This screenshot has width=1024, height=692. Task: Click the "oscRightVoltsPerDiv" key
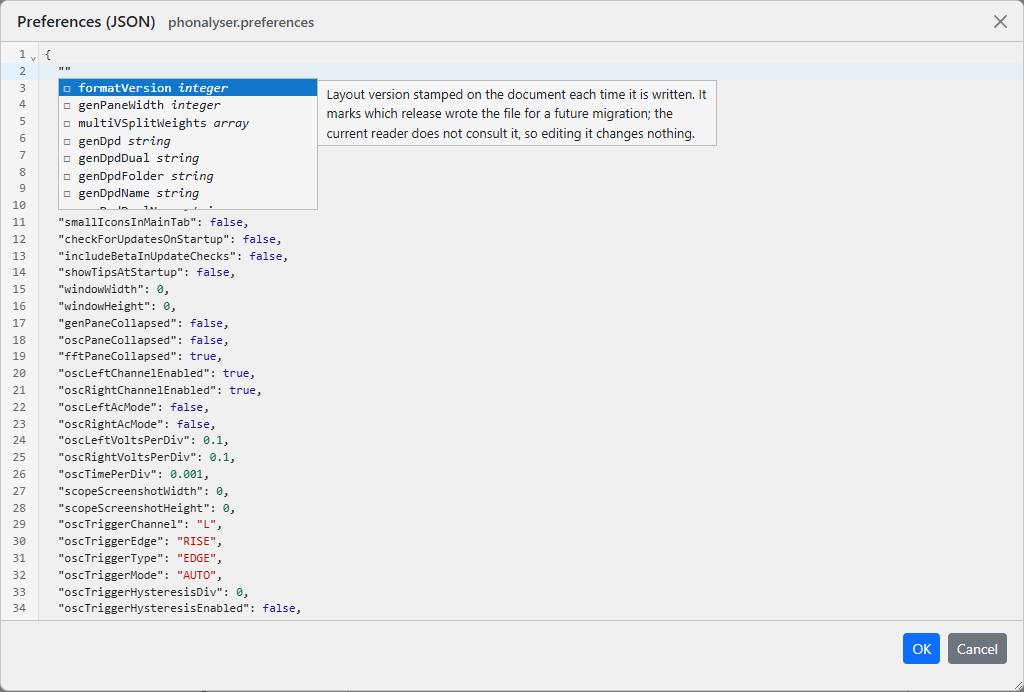(127, 458)
